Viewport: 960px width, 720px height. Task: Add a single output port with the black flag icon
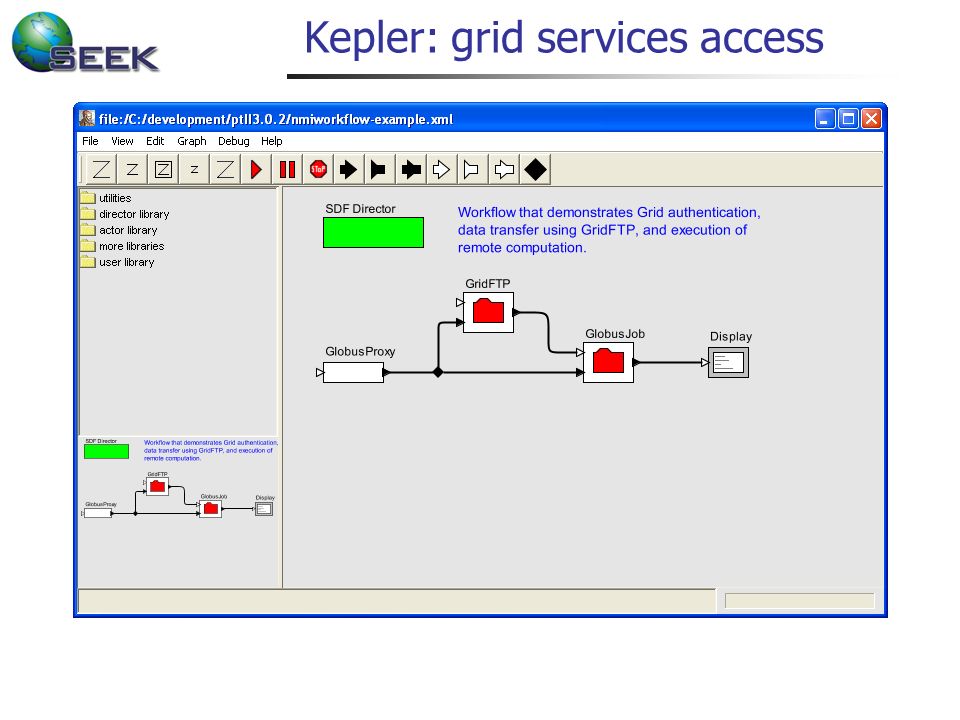coord(379,169)
